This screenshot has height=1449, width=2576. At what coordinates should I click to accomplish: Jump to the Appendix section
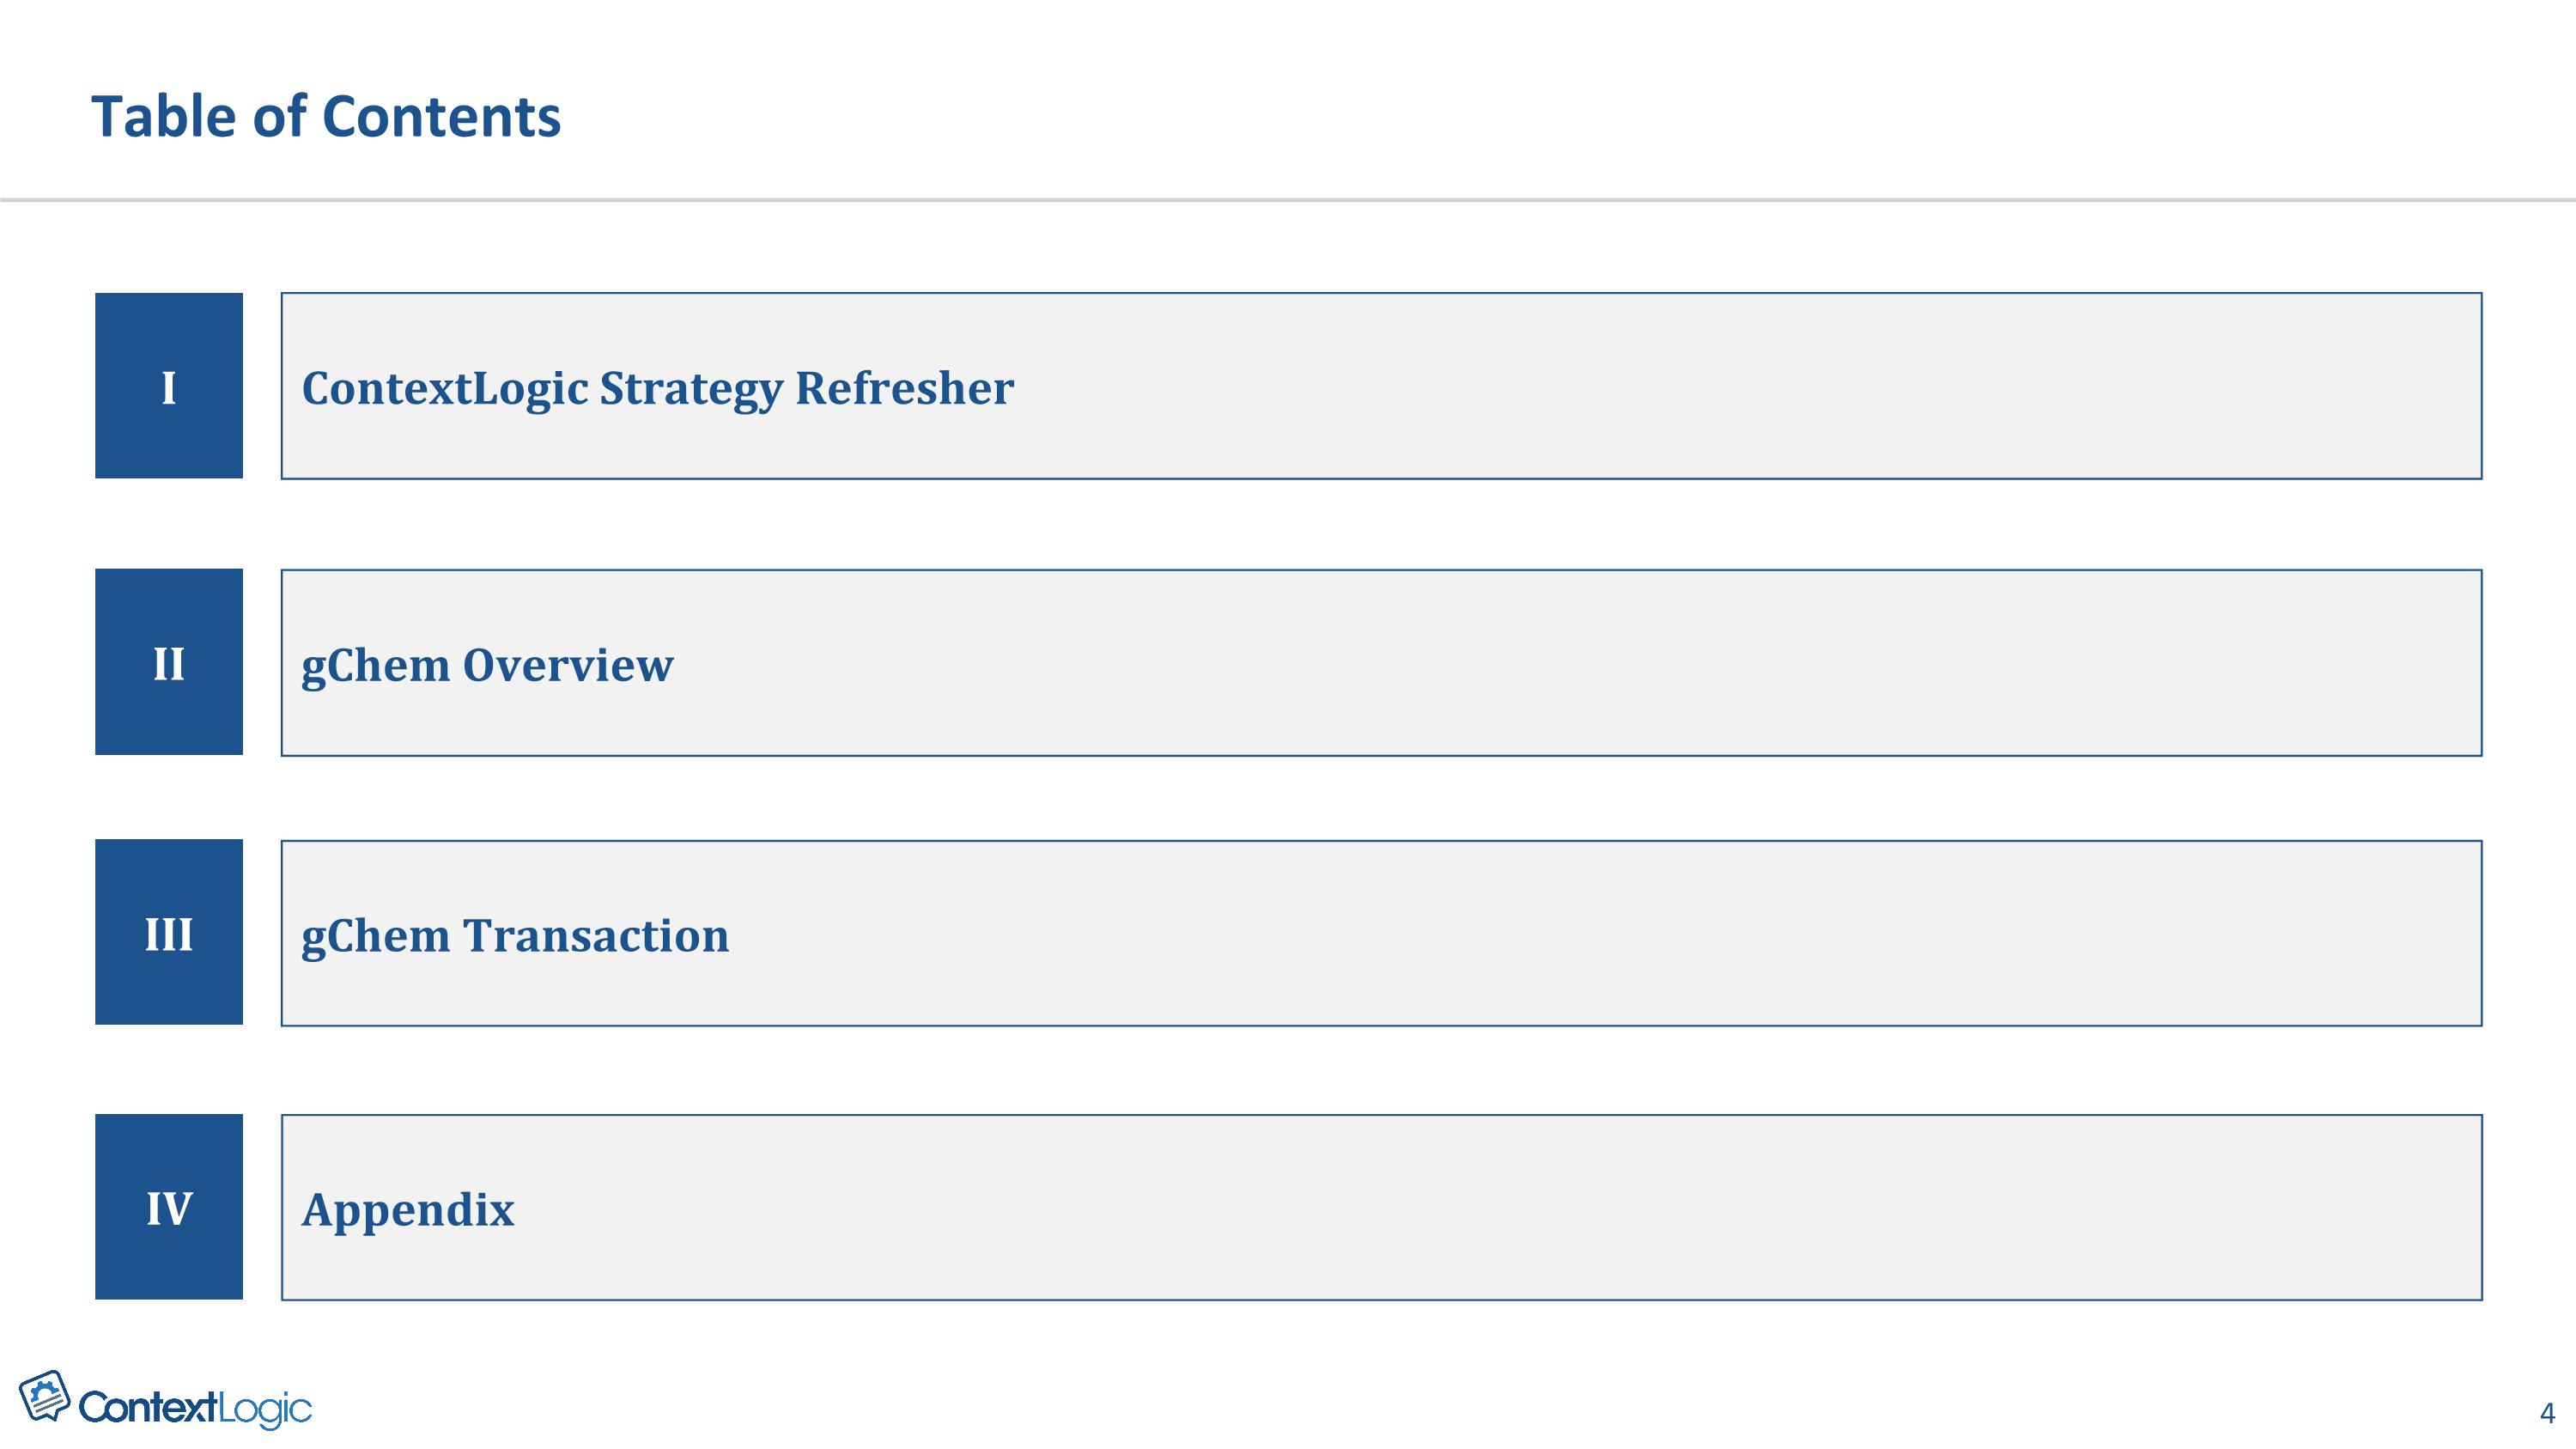tap(1381, 1208)
